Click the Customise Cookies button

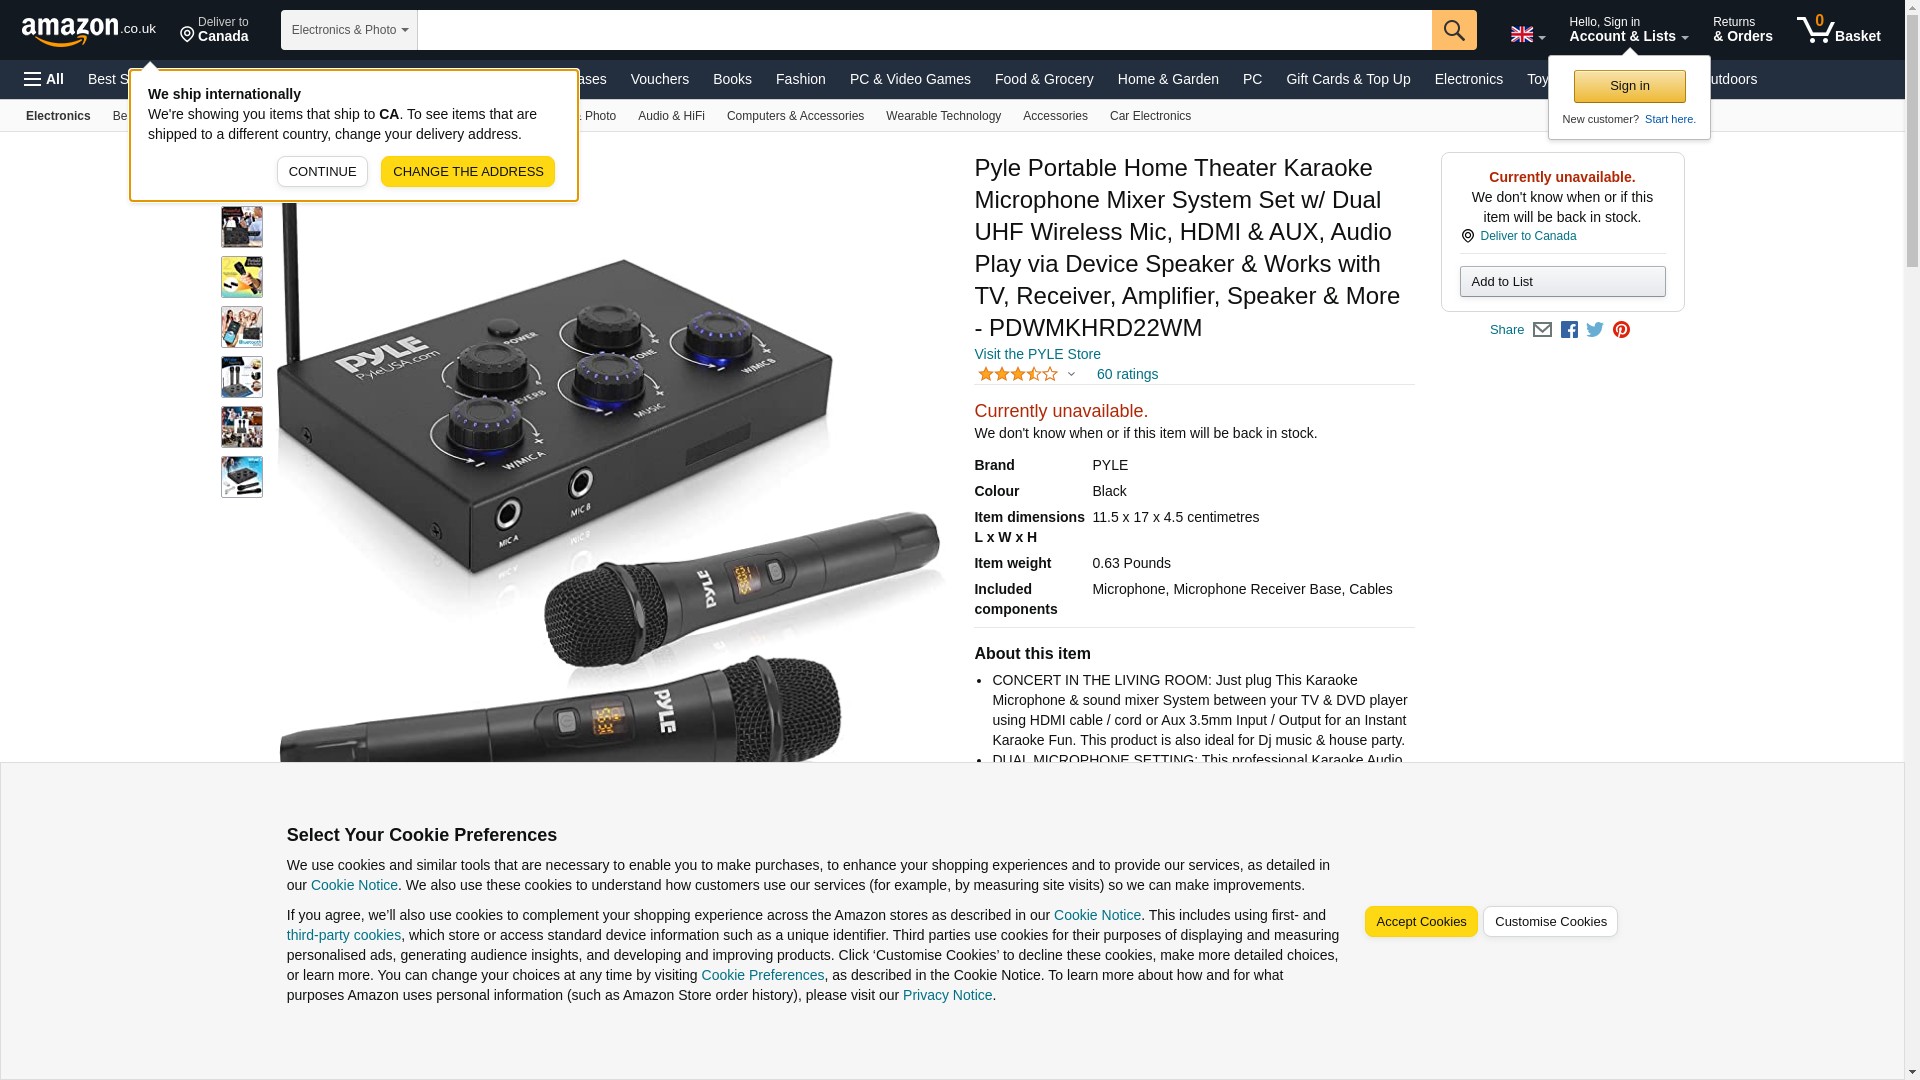[x=1550, y=922]
